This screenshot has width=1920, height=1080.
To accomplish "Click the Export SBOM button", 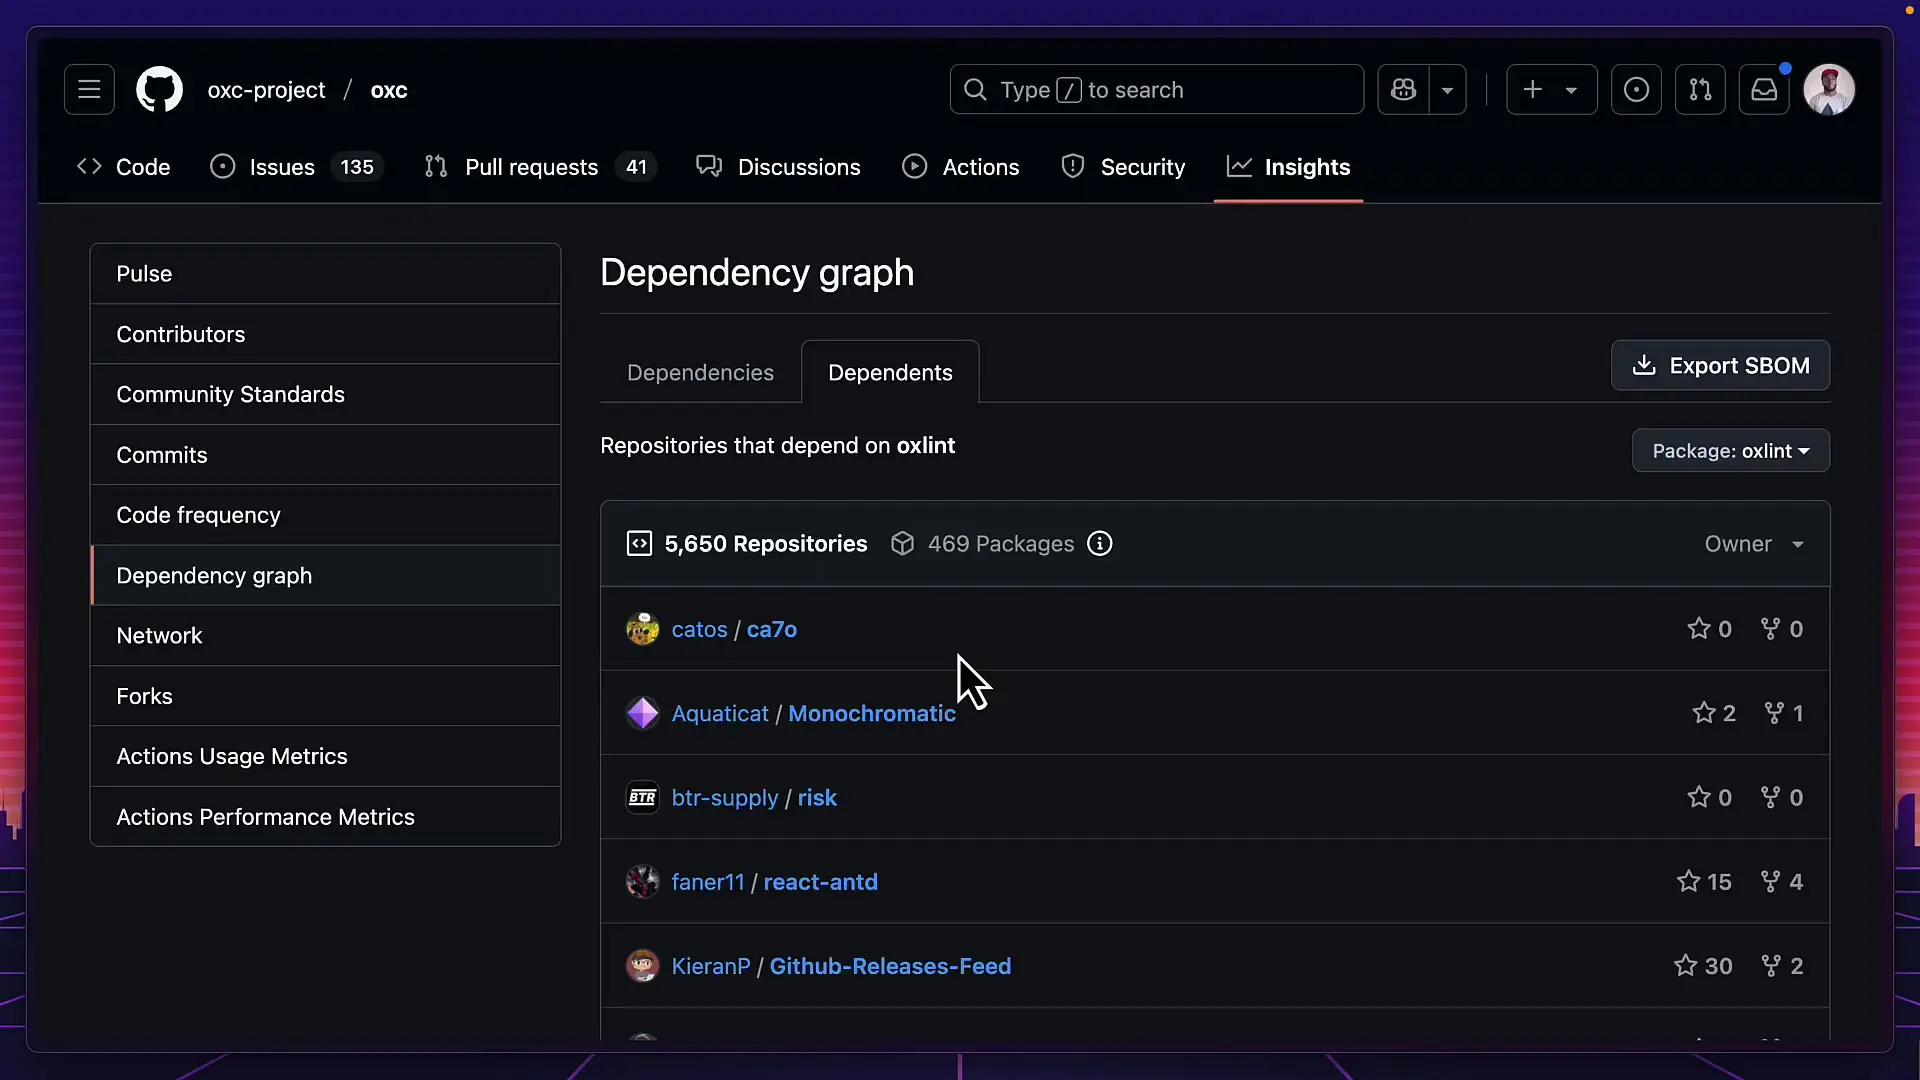I will coord(1720,366).
